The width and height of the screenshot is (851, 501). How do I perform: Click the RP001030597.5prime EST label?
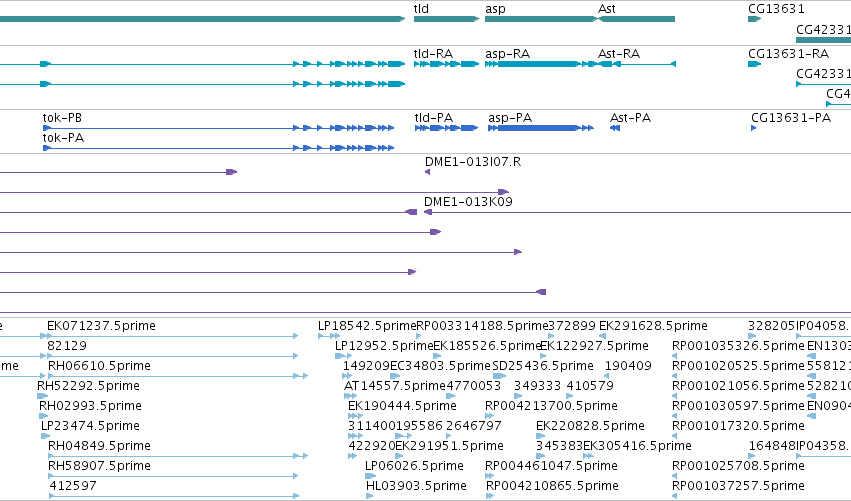[x=738, y=406]
